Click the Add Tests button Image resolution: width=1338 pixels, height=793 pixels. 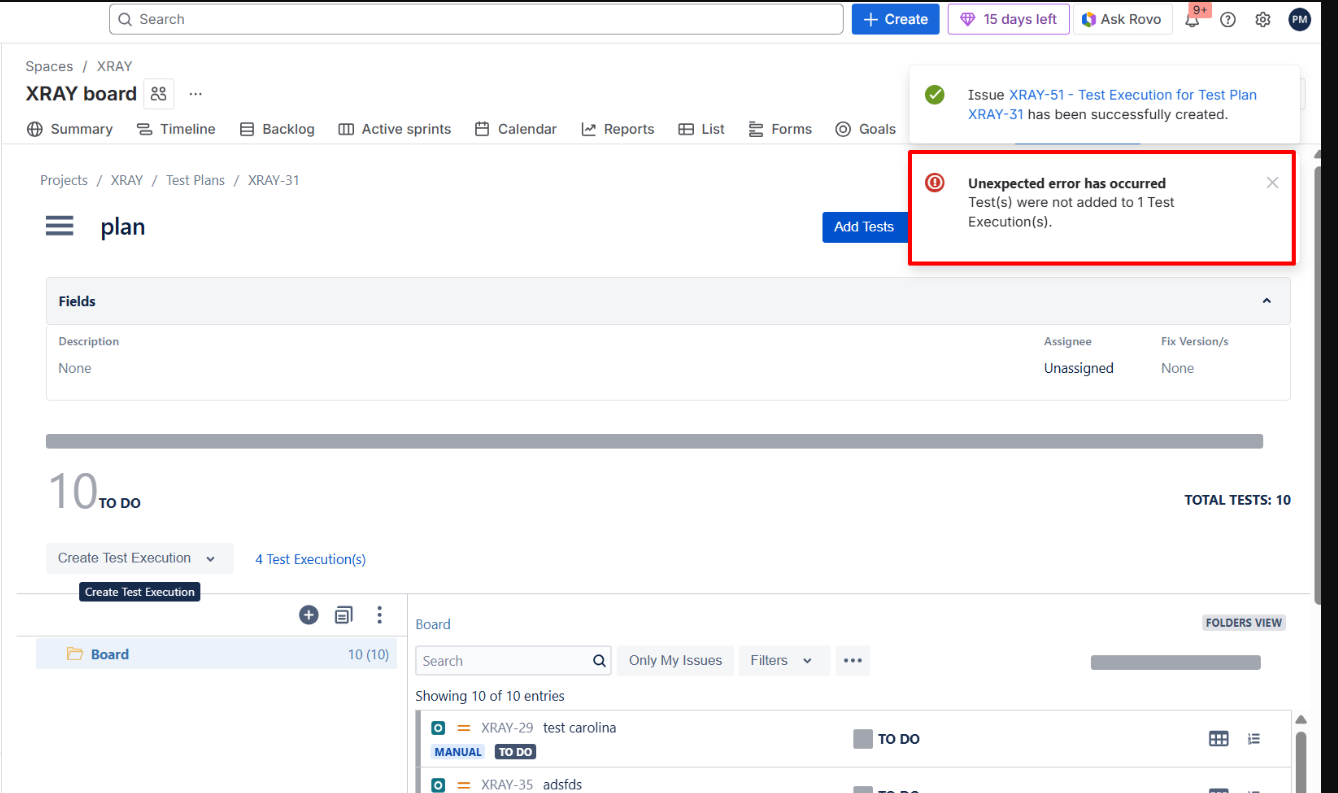864,227
